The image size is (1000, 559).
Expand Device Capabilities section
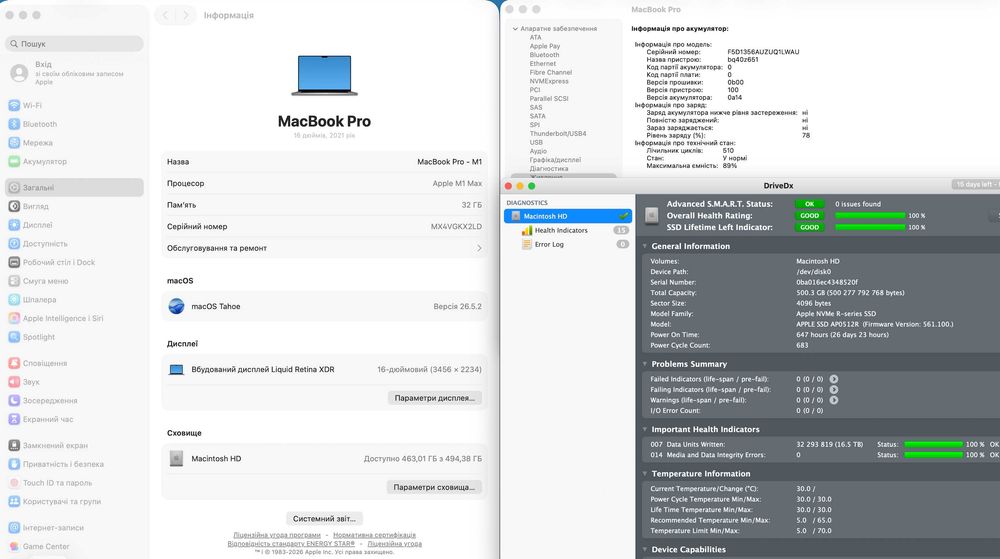[x=645, y=549]
